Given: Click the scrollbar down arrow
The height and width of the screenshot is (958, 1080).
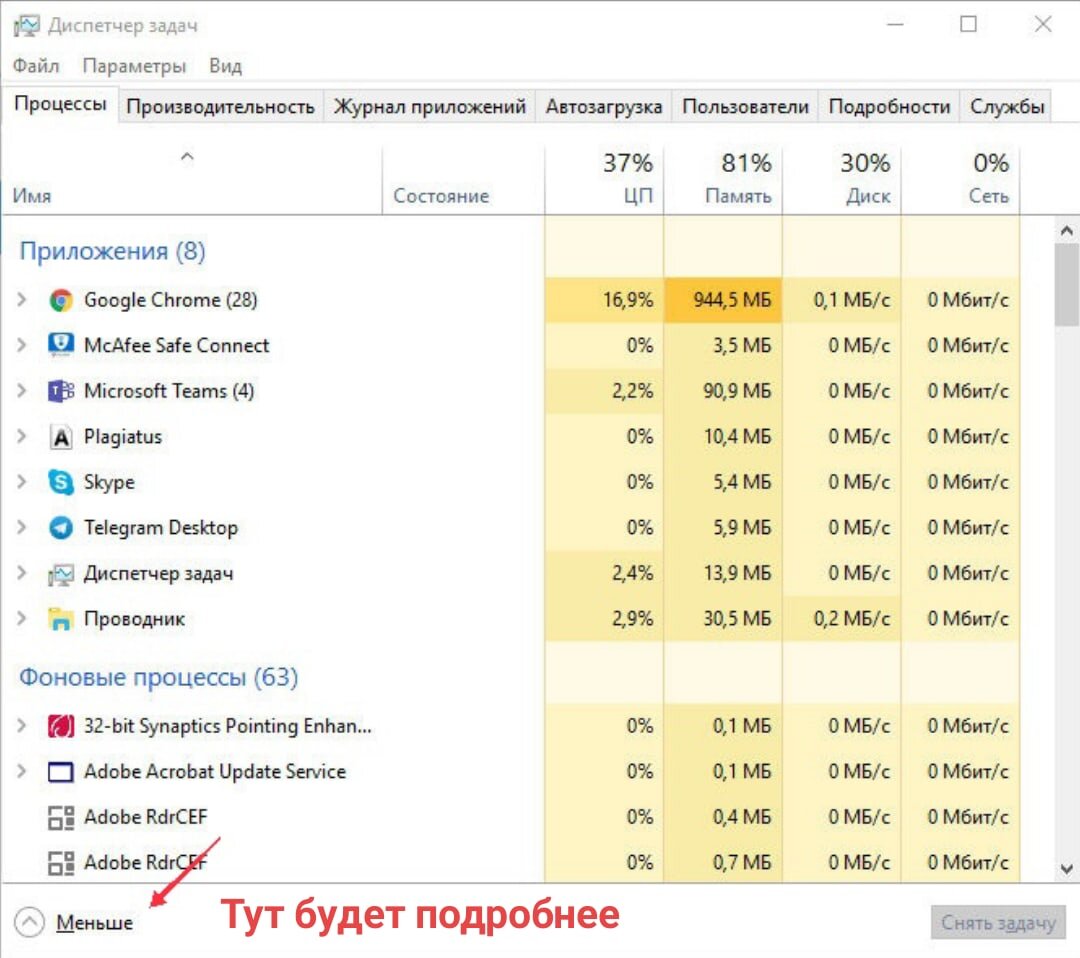Looking at the screenshot, I should click(1066, 869).
